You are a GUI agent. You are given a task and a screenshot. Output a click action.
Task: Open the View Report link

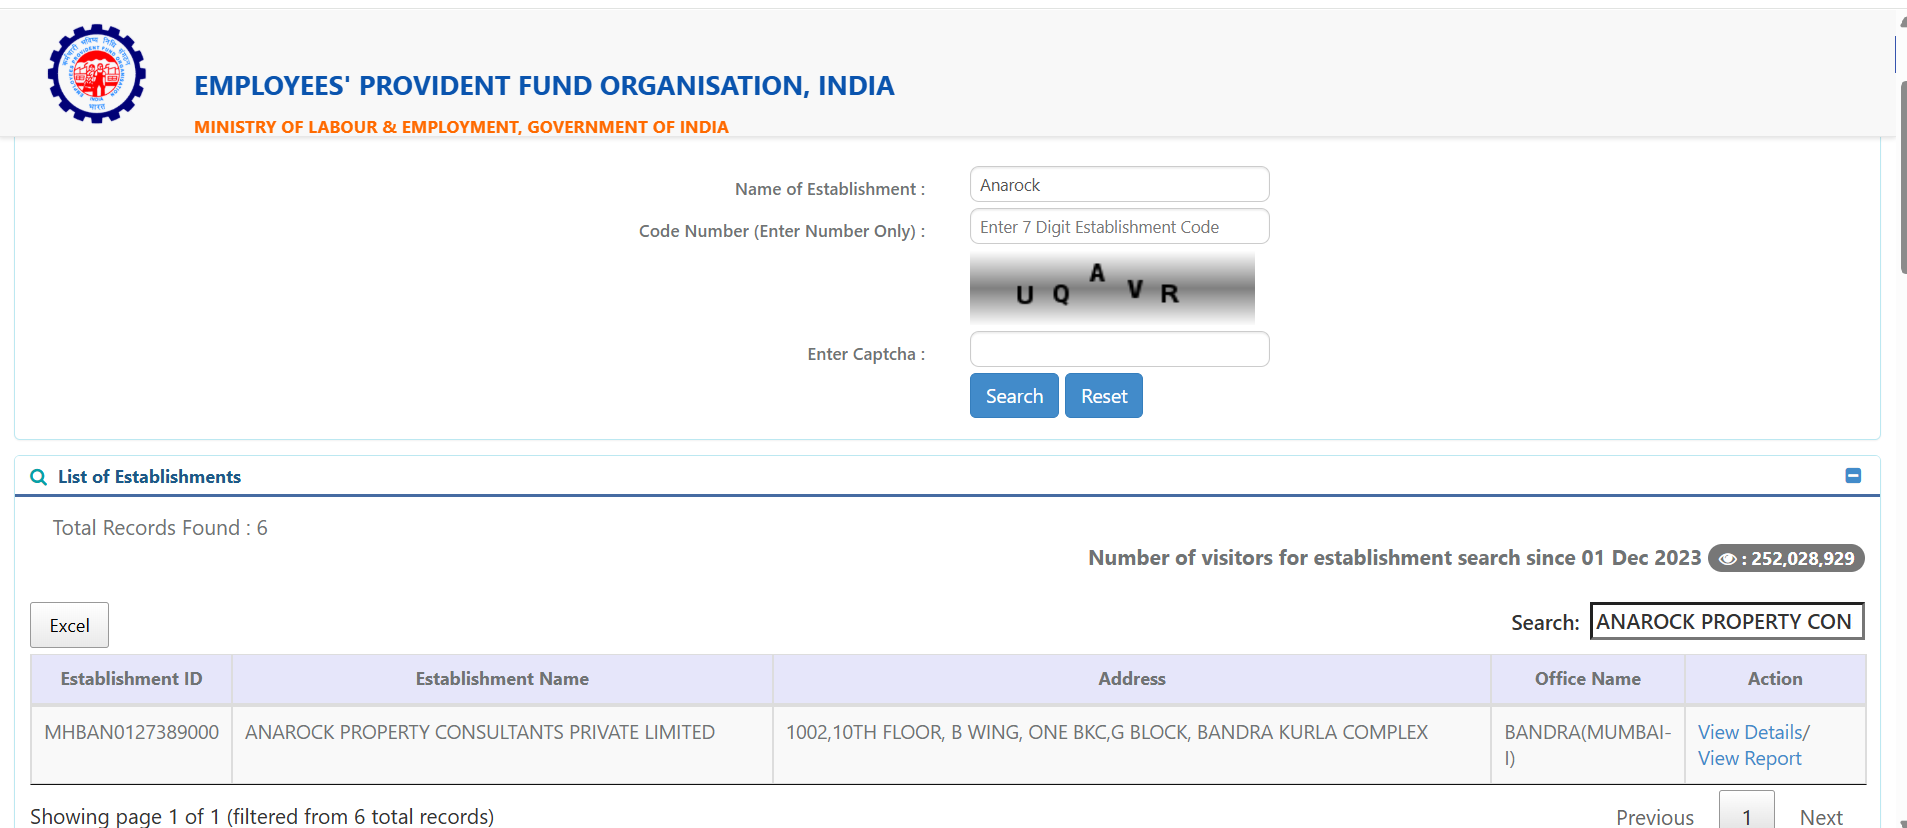pos(1749,759)
